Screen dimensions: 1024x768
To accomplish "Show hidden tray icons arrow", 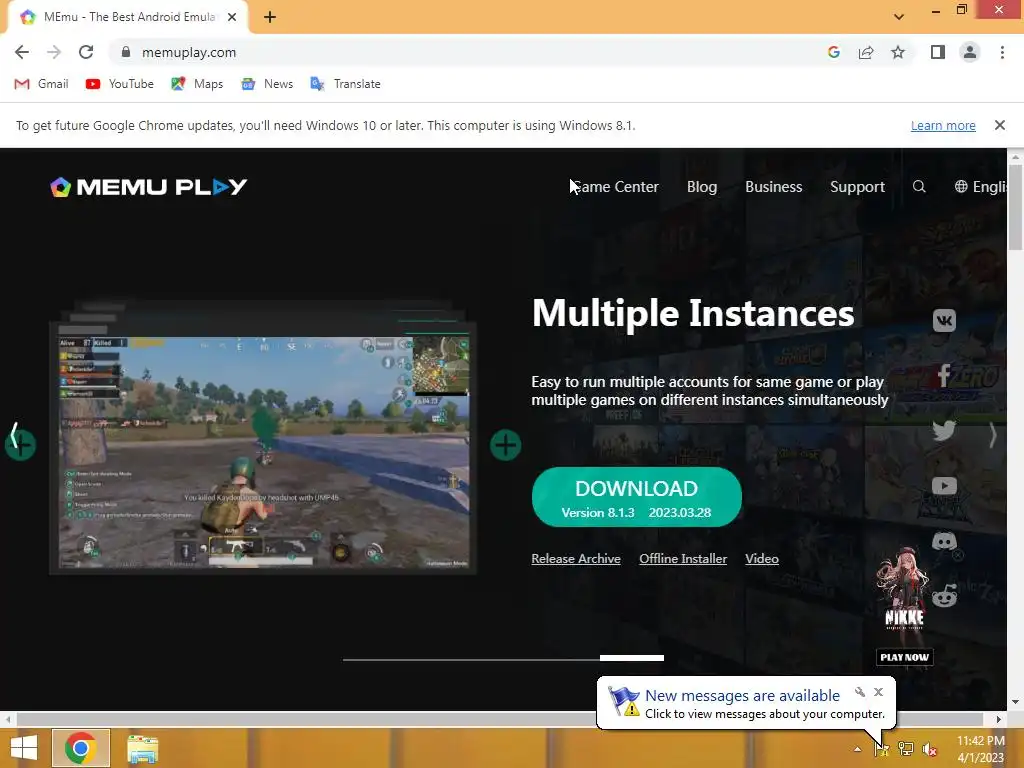I will click(857, 749).
